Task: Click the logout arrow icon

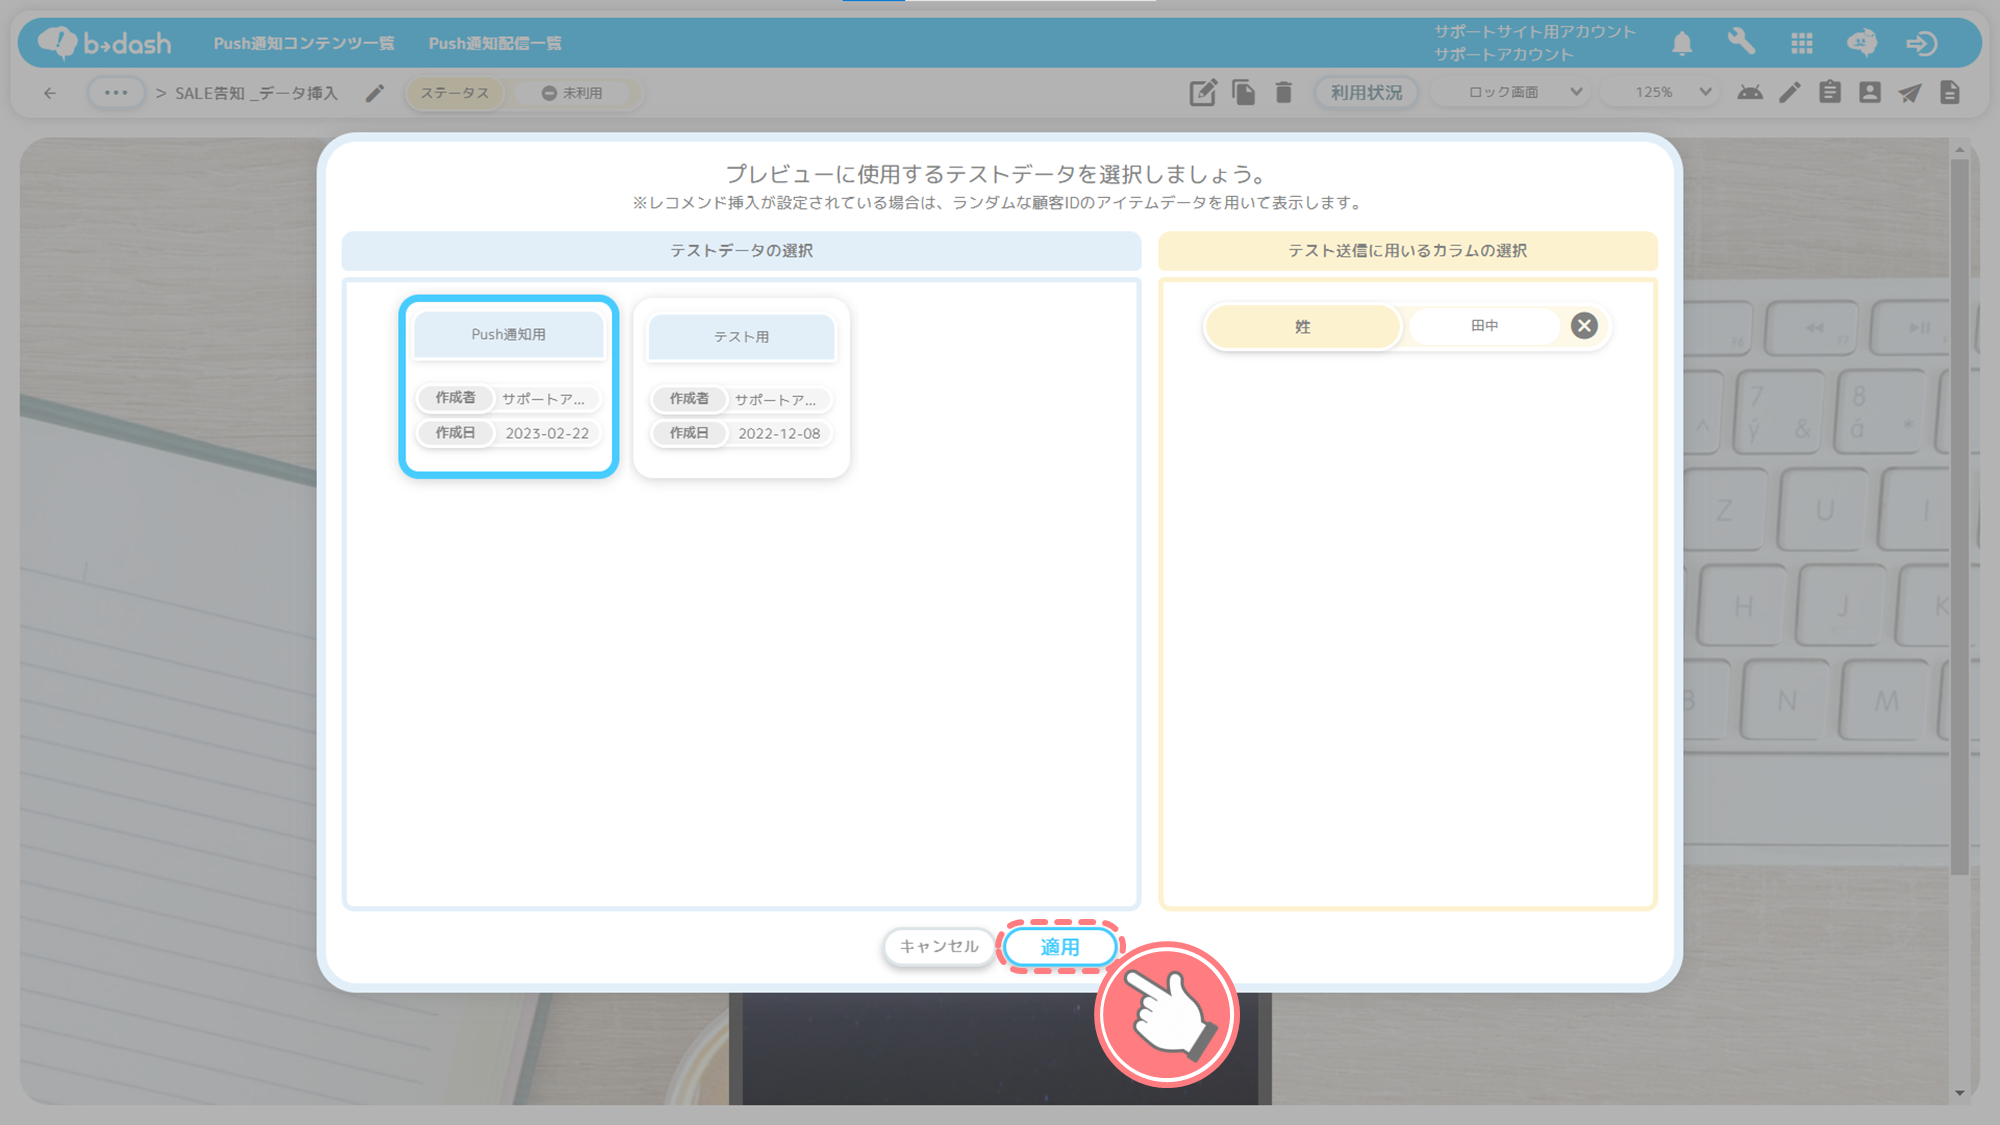Action: tap(1921, 43)
